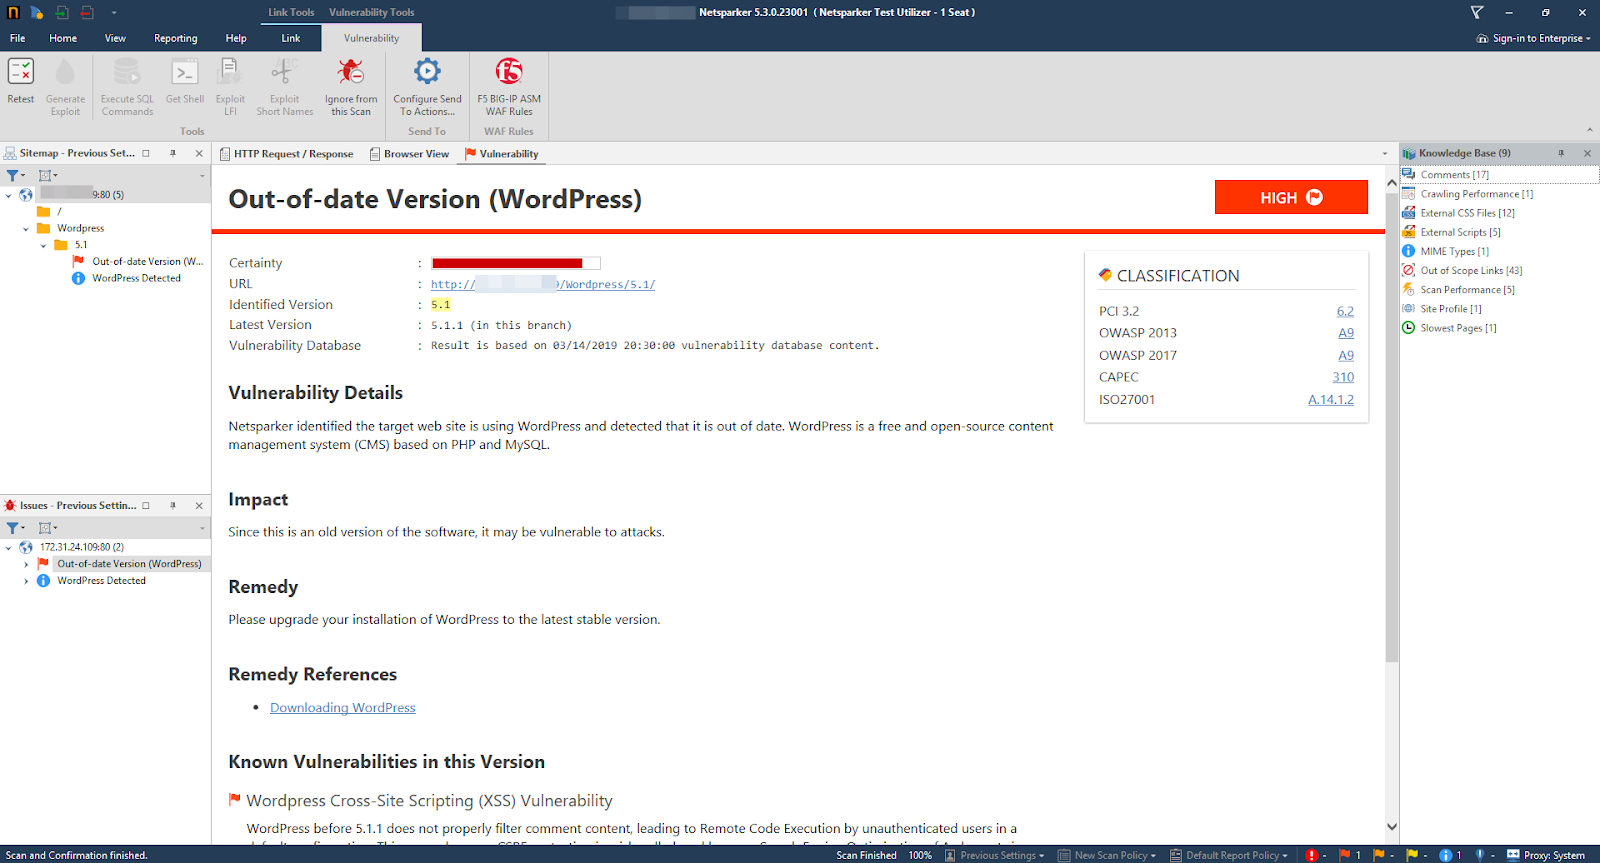This screenshot has width=1600, height=863.
Task: Open the New Scan Policy dropdown
Action: (x=1108, y=855)
